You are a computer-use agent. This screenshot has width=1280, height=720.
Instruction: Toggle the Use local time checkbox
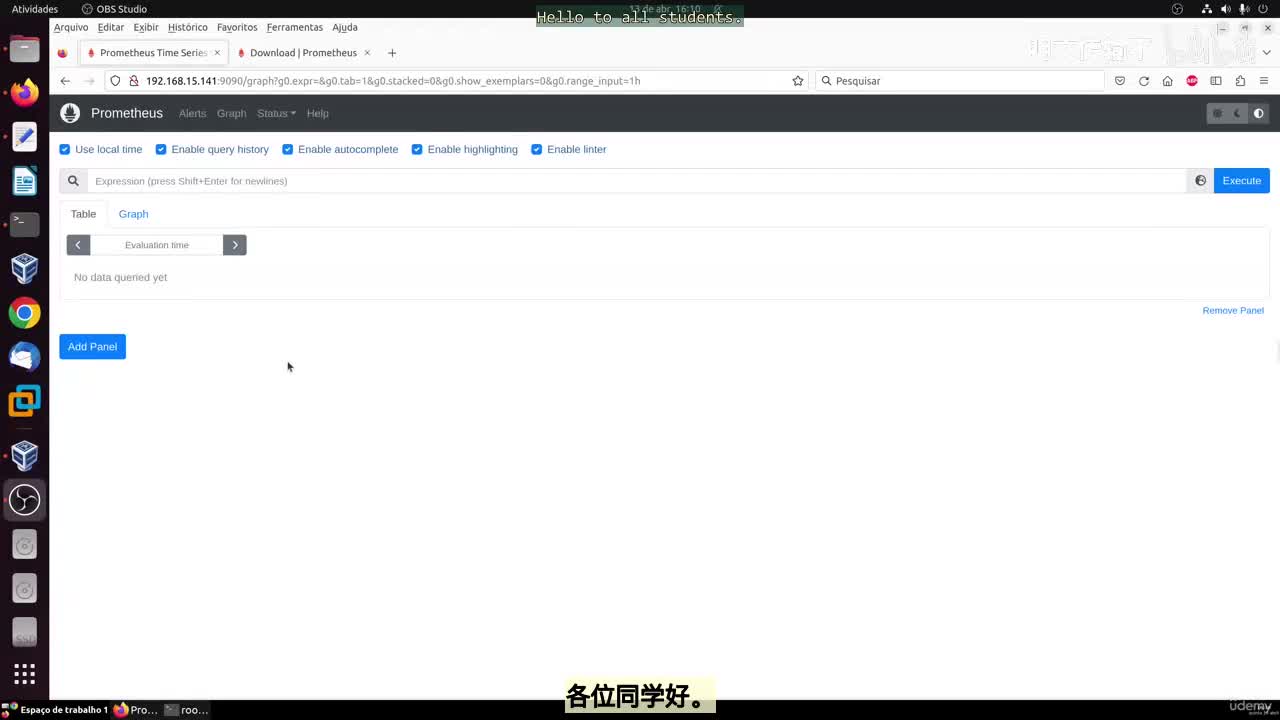coord(65,149)
